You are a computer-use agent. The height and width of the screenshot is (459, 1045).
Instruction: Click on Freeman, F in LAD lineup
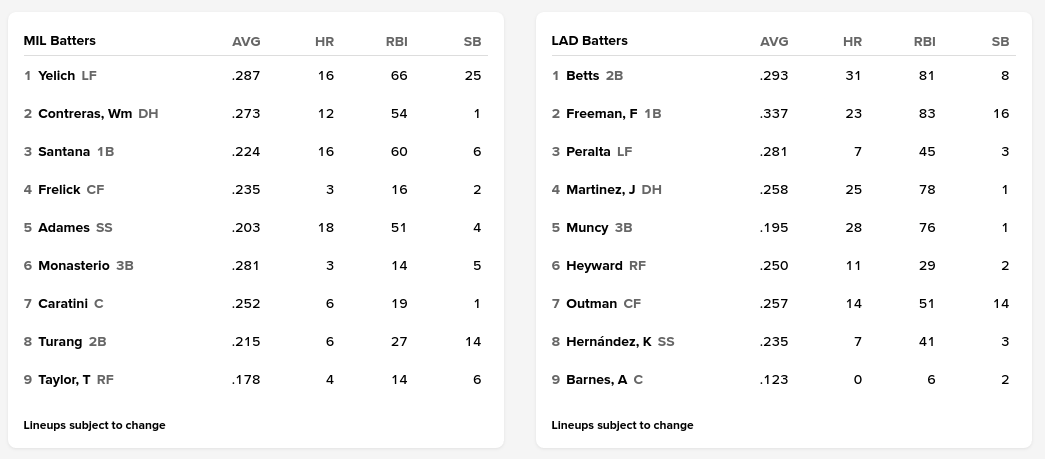[x=602, y=113]
